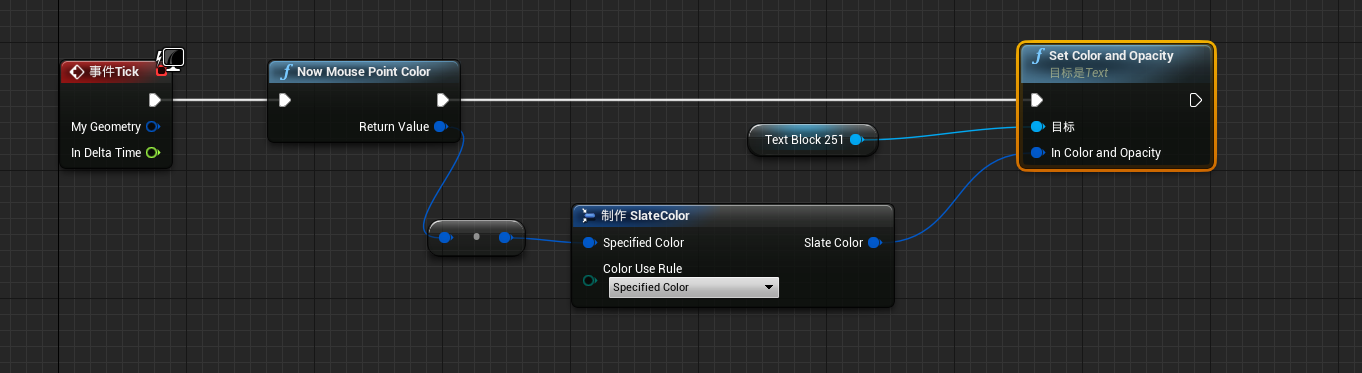Select the Text Block 251 variable node
This screenshot has width=1362, height=373.
pyautogui.click(x=813, y=140)
